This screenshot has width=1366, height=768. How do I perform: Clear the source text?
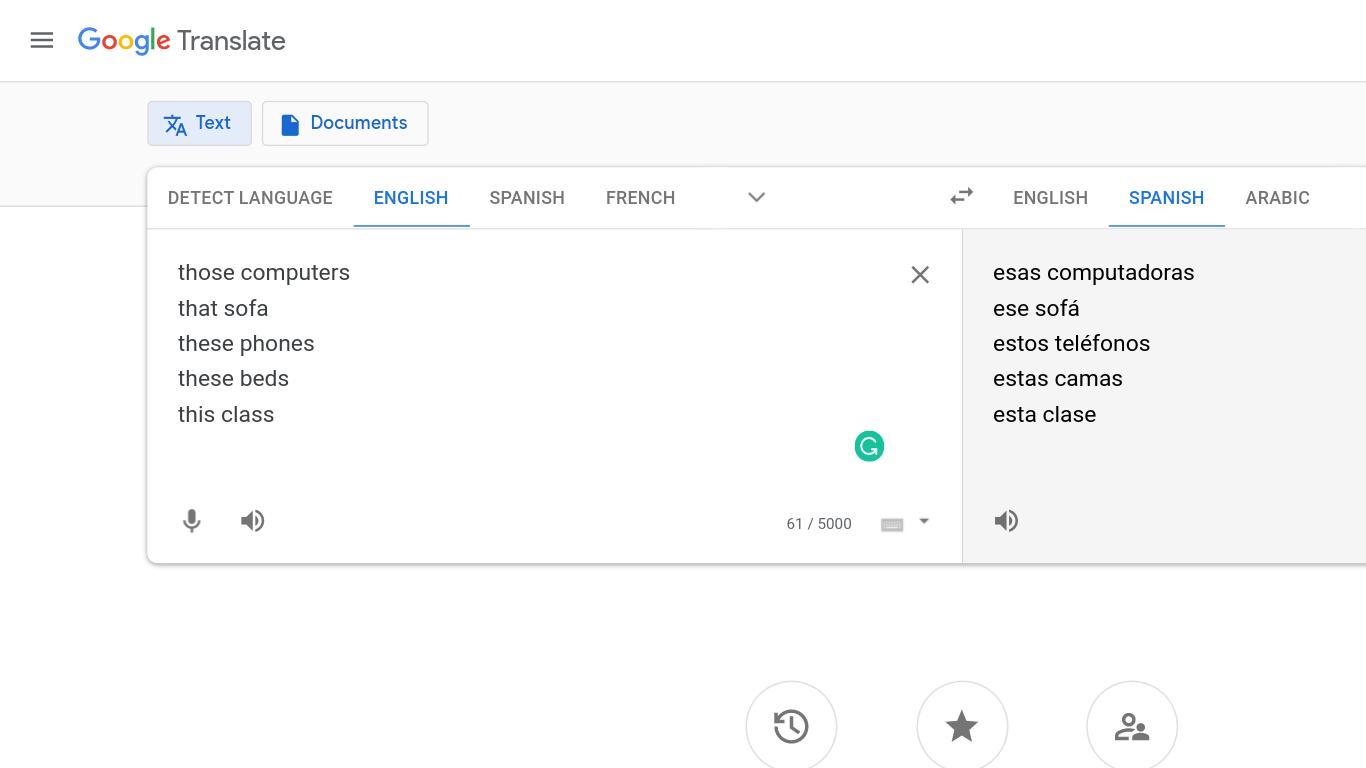tap(920, 275)
